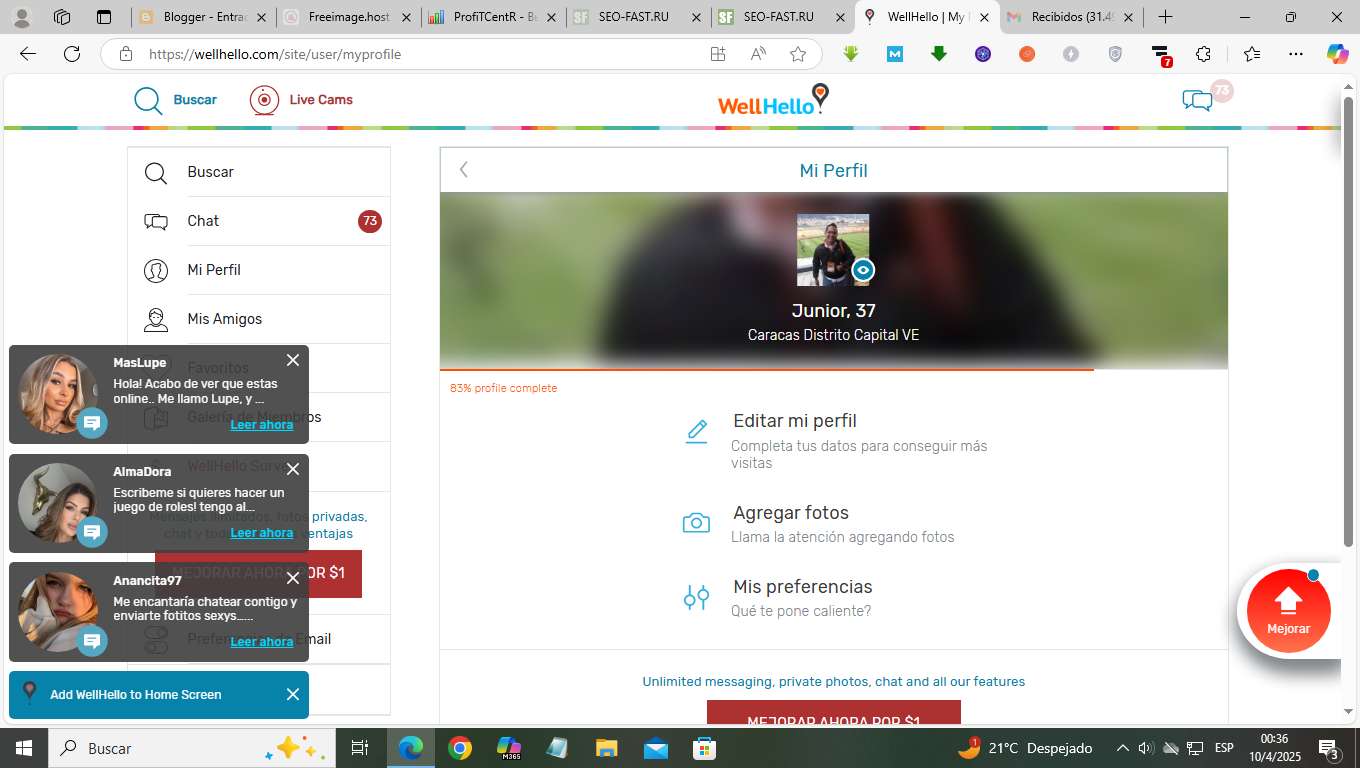
Task: Switch to the Recibidos Gmail tab
Action: (1072, 17)
